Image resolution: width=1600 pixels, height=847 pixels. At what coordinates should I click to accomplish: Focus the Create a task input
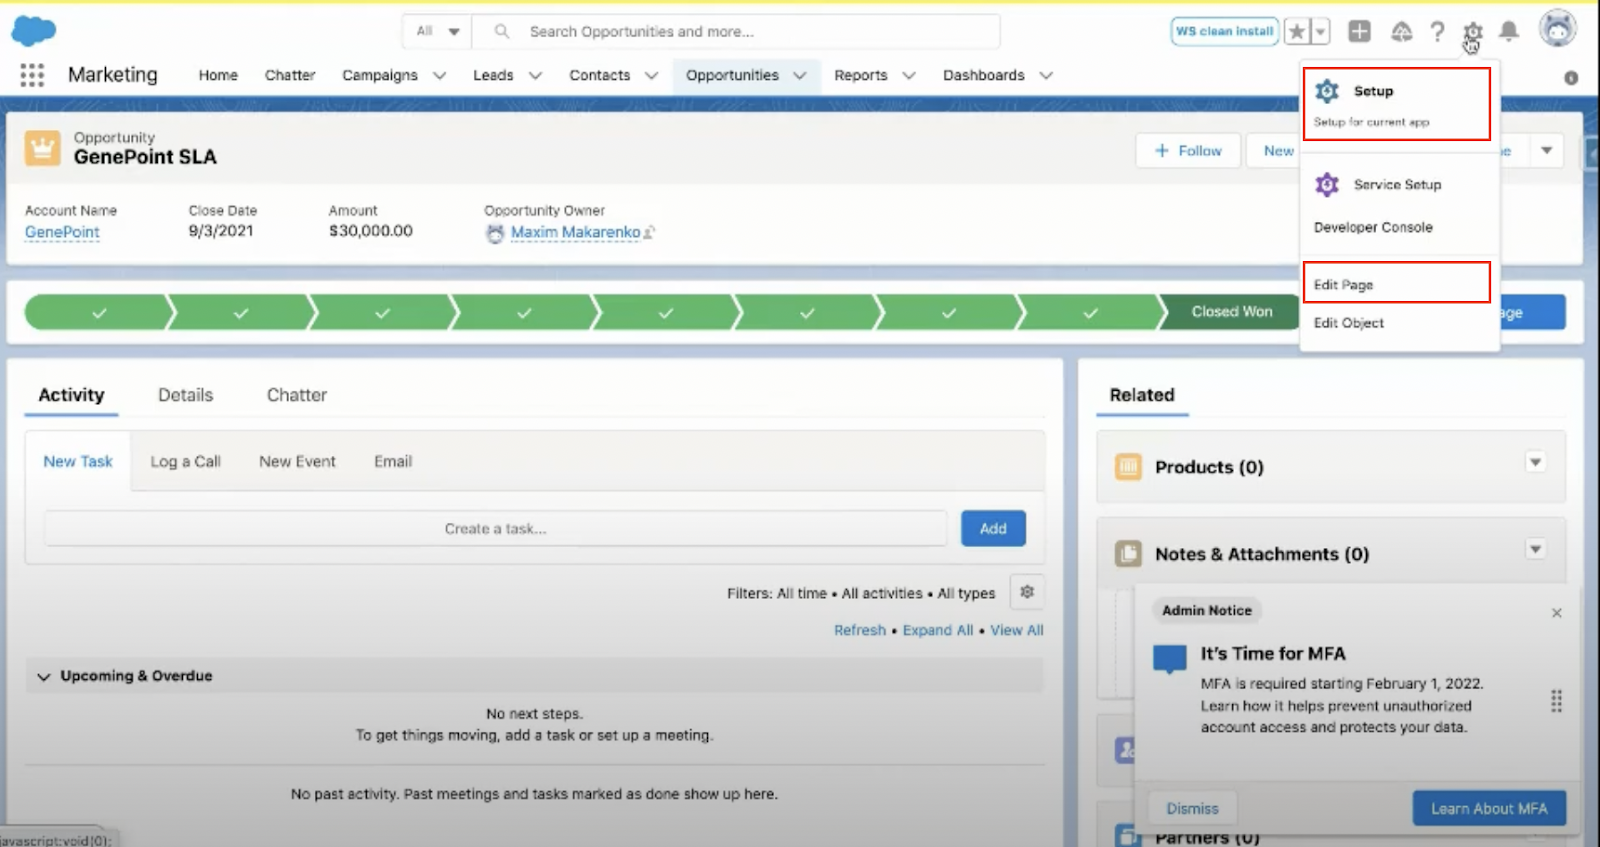coord(495,528)
